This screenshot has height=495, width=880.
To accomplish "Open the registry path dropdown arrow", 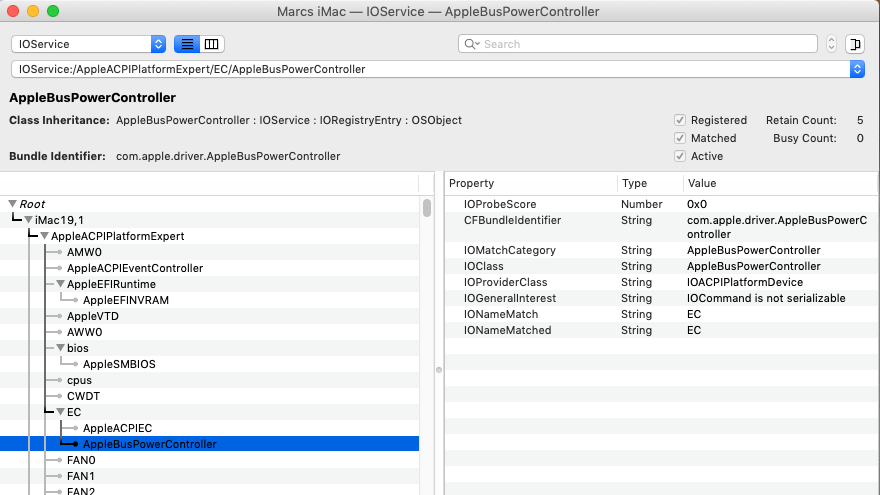I will tap(856, 69).
